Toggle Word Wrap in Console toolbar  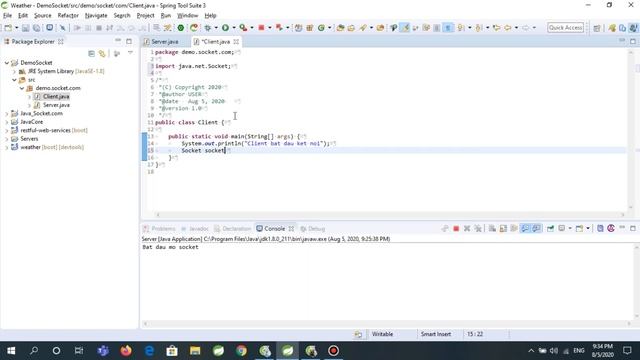pos(514,229)
